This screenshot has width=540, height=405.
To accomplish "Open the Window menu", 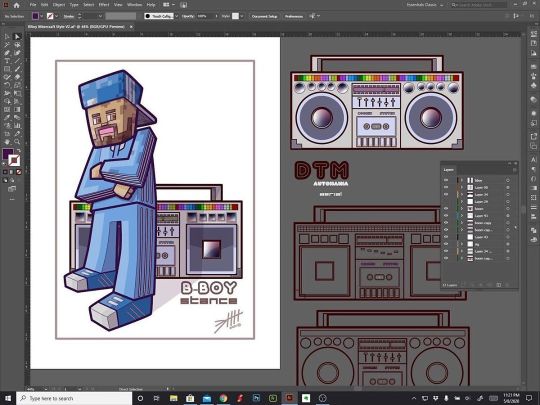I will [x=134, y=5].
